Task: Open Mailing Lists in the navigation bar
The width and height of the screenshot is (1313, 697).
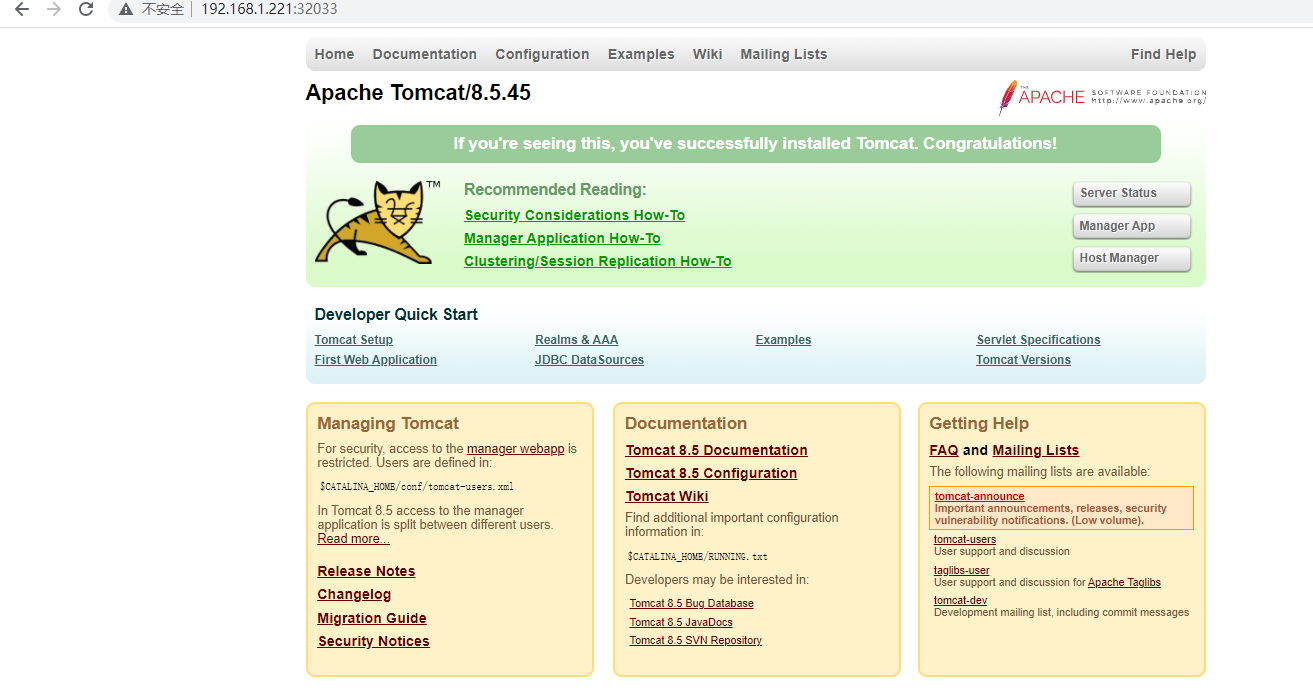Action: pos(784,54)
